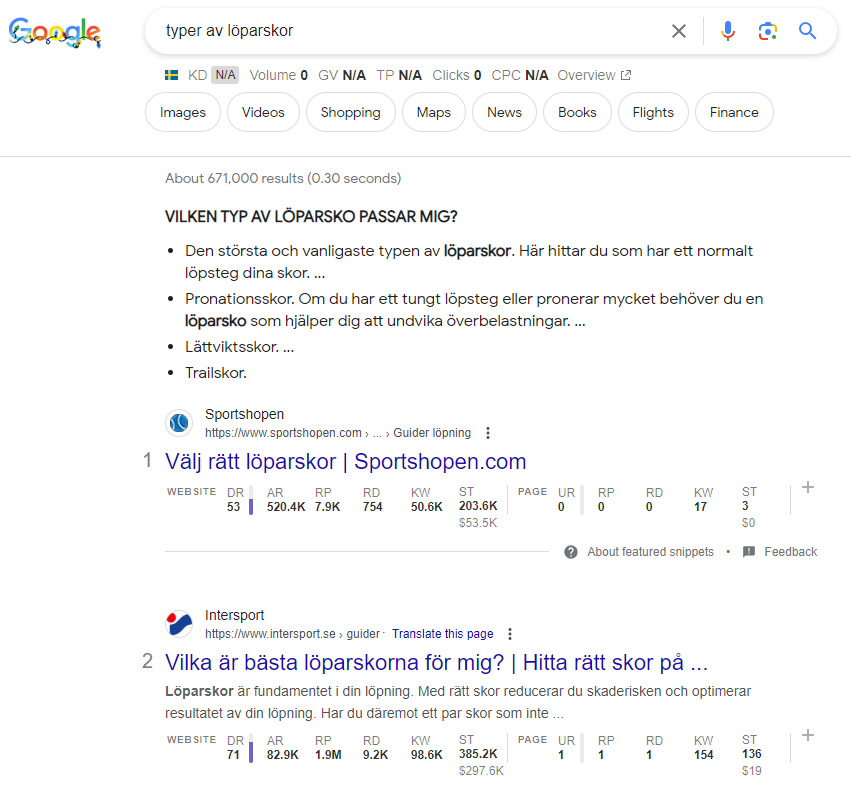Expand metrics with the plus icon under Sportshopen

(808, 487)
